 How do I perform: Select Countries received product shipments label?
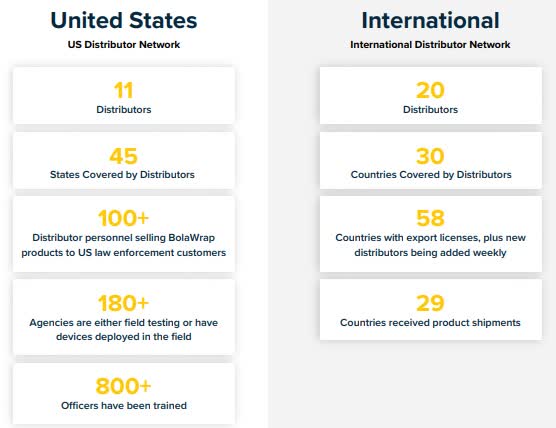[x=430, y=323]
